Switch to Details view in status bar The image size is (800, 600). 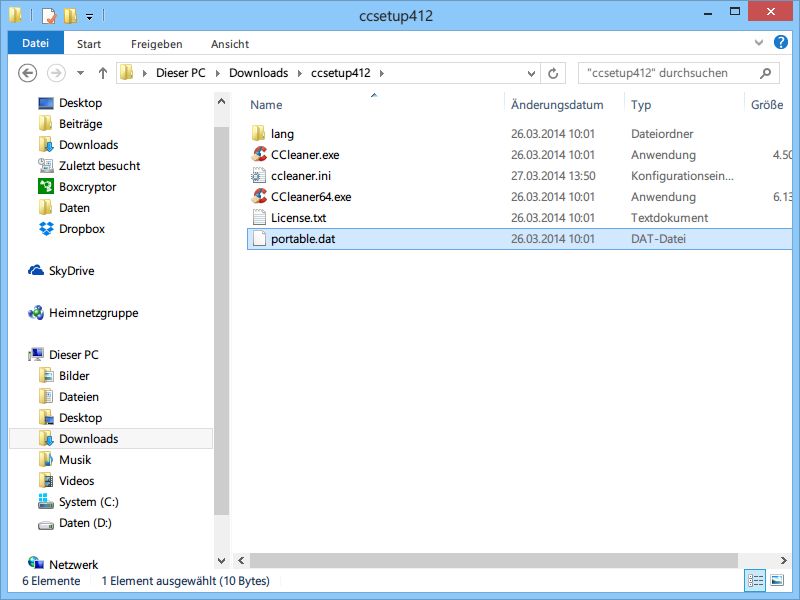pyautogui.click(x=755, y=581)
